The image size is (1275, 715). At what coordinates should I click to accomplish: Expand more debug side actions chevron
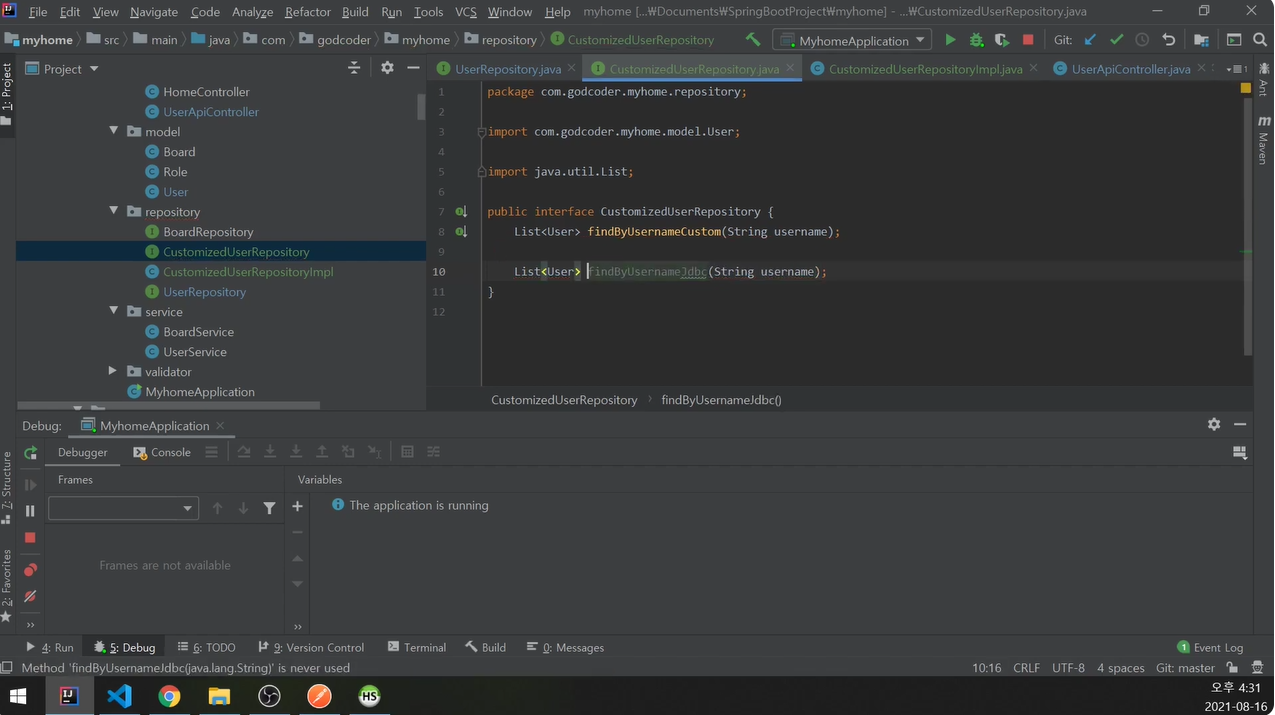point(30,625)
